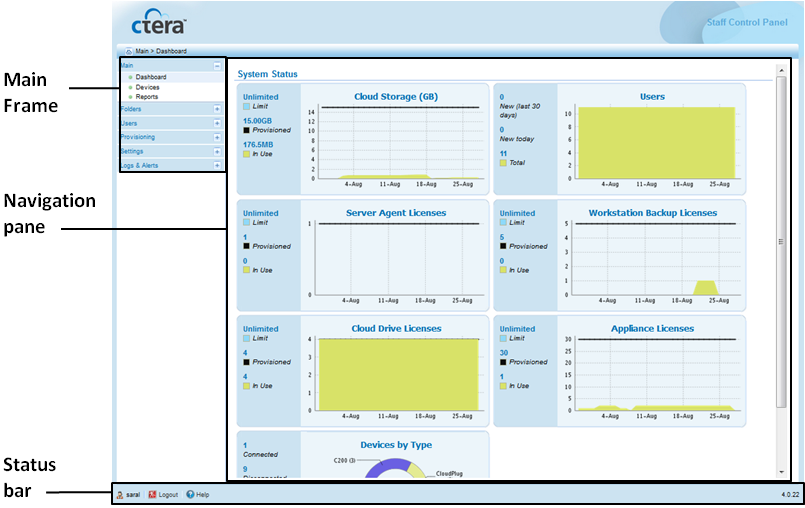The height and width of the screenshot is (508, 805).
Task: Click the total users count 11
Action: 503,153
